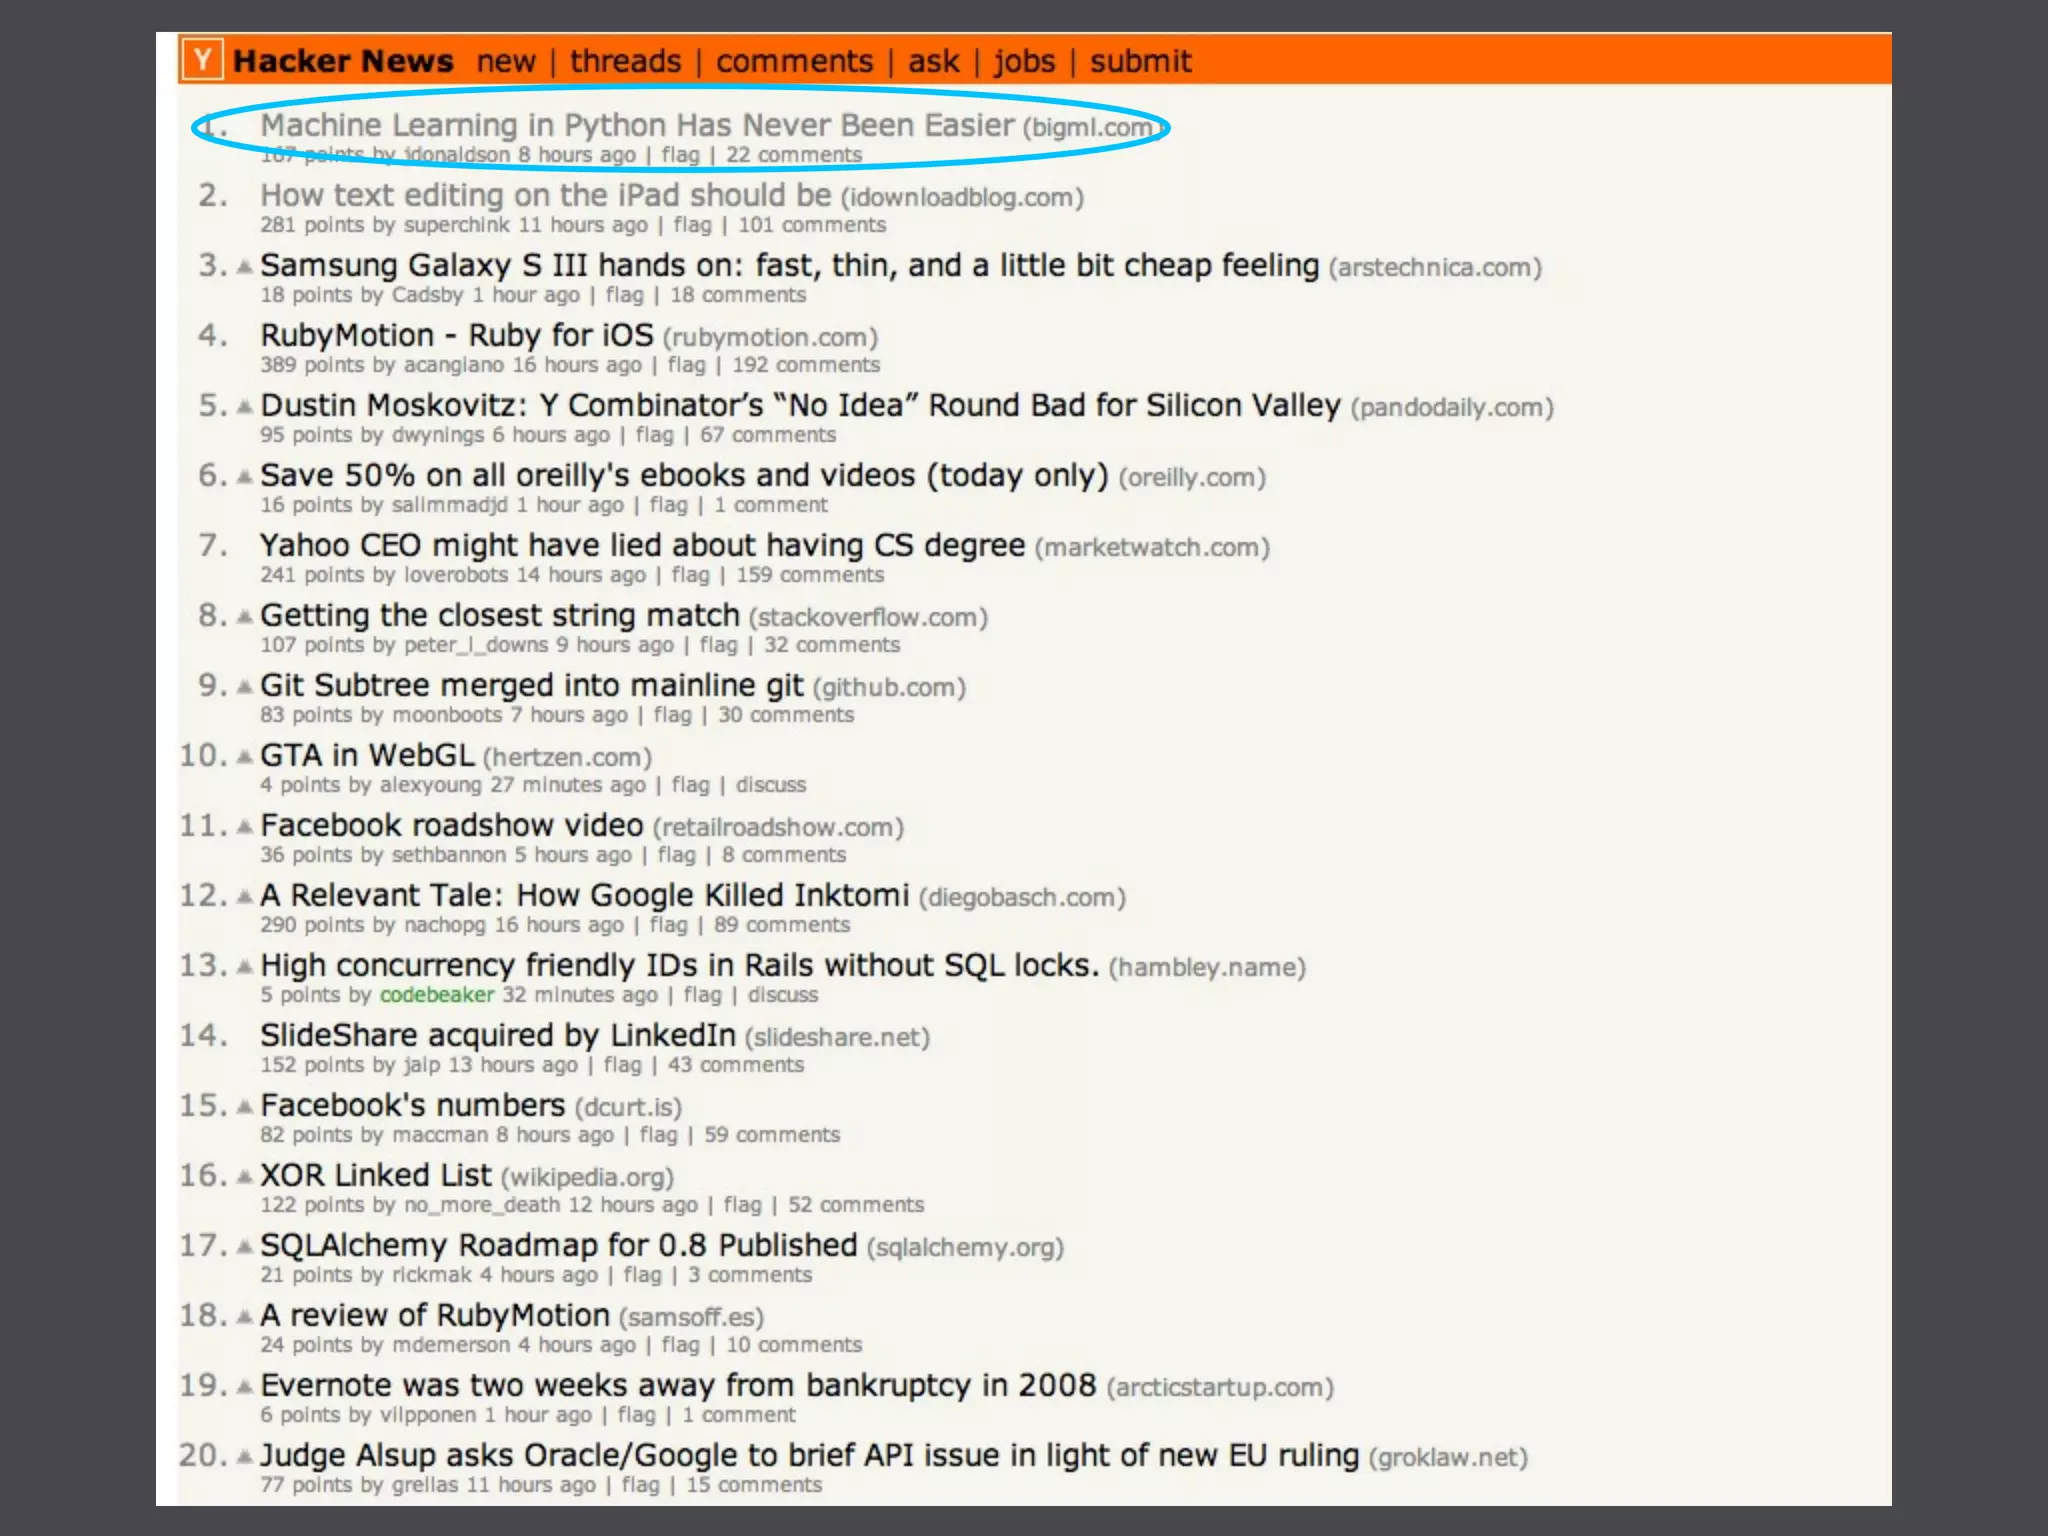Upvote the Evernote bankruptcy story
This screenshot has width=2048, height=1536.
coord(245,1387)
